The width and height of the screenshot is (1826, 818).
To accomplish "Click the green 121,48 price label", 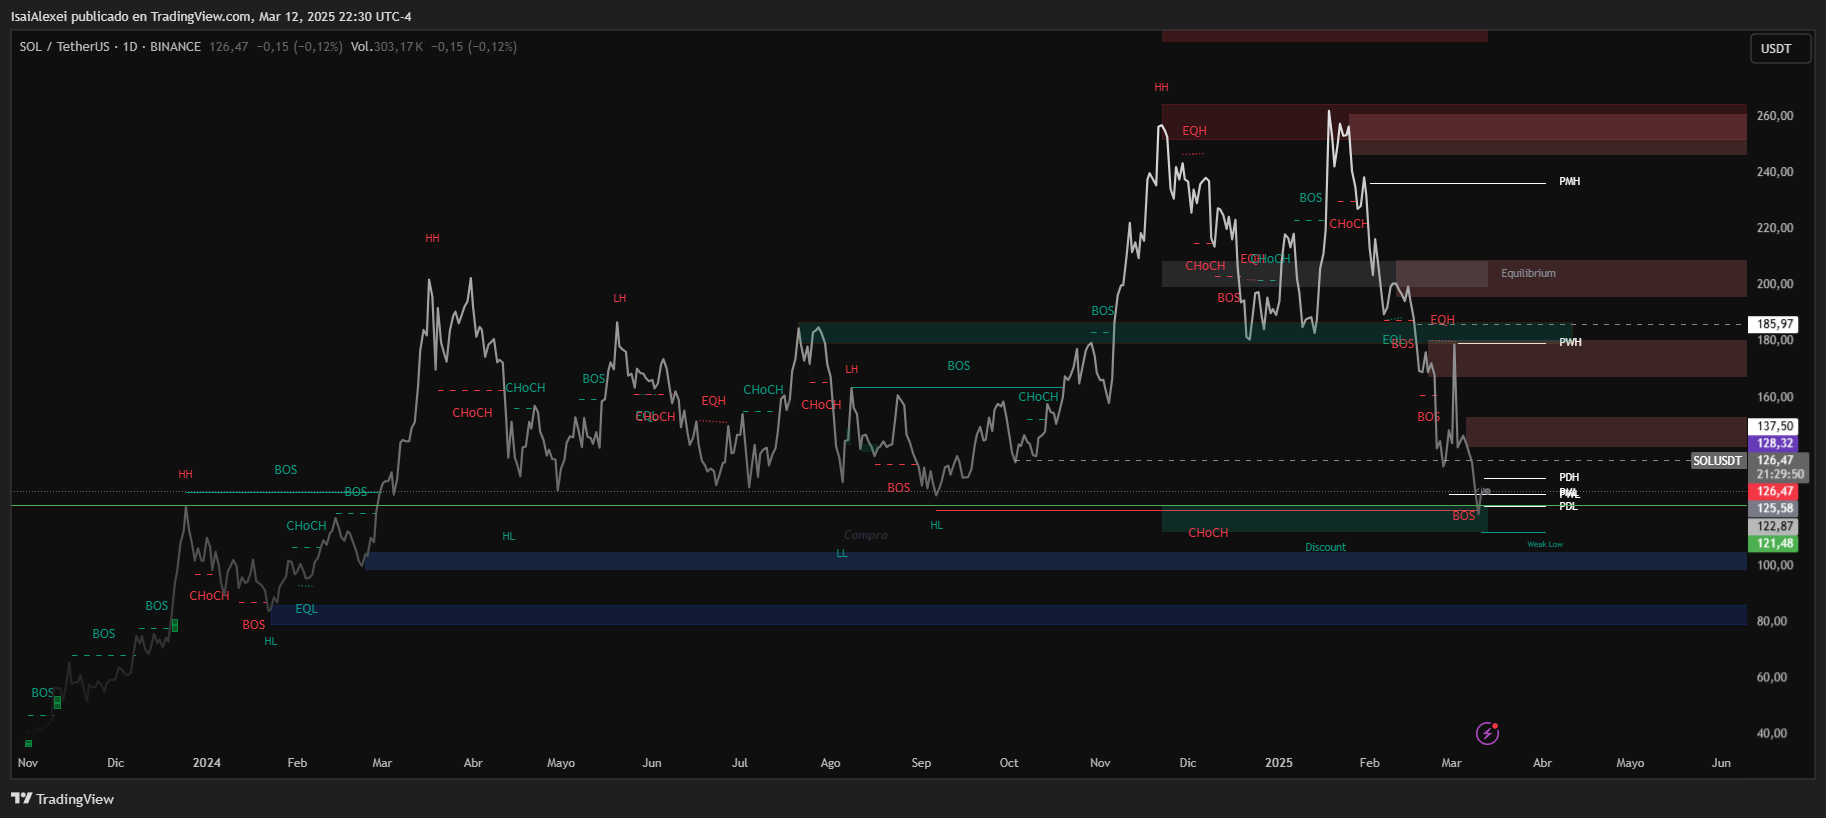I will [1774, 543].
